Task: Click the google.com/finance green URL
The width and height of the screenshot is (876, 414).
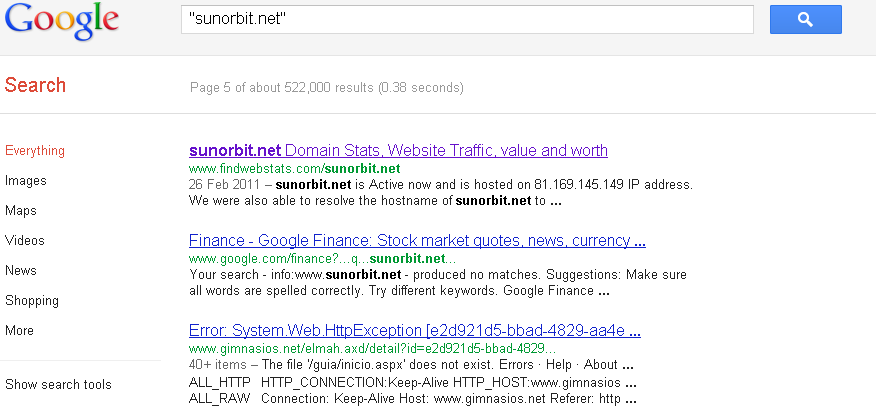Action: point(322,259)
